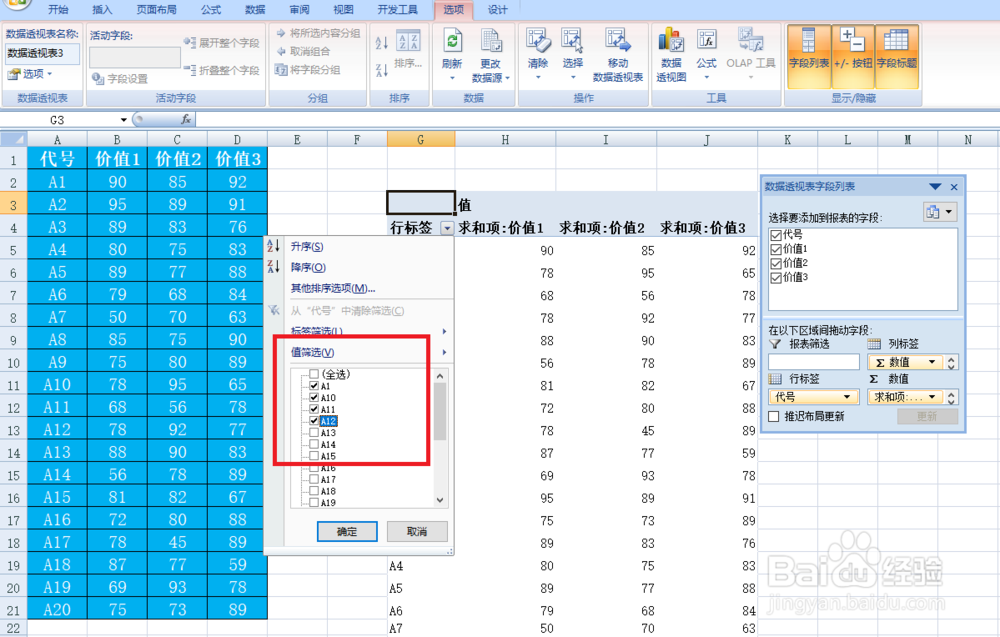Toggle the +/- Buttons (+/-按钮) icon

pyautogui.click(x=853, y=56)
